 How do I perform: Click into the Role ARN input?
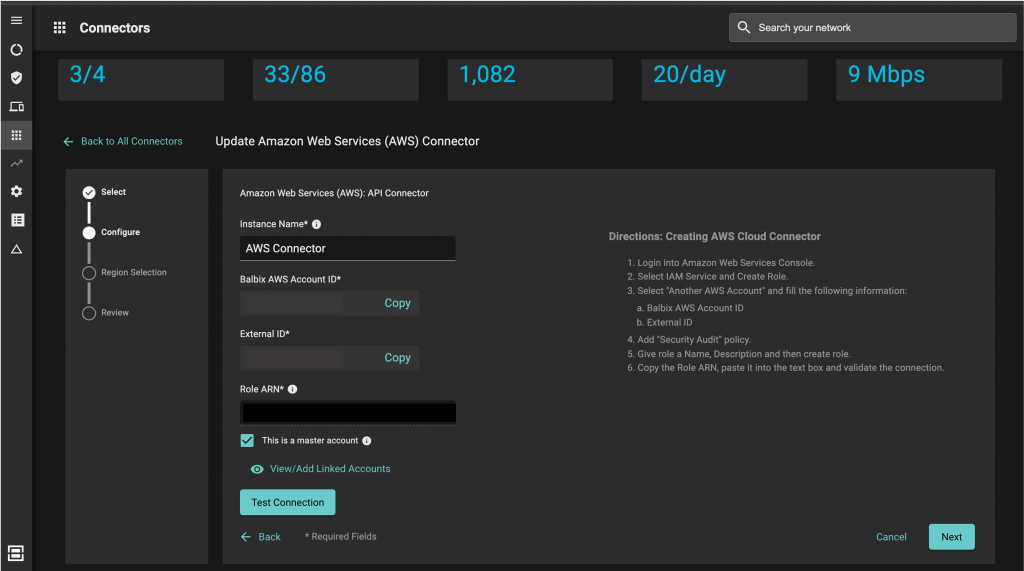pos(347,413)
